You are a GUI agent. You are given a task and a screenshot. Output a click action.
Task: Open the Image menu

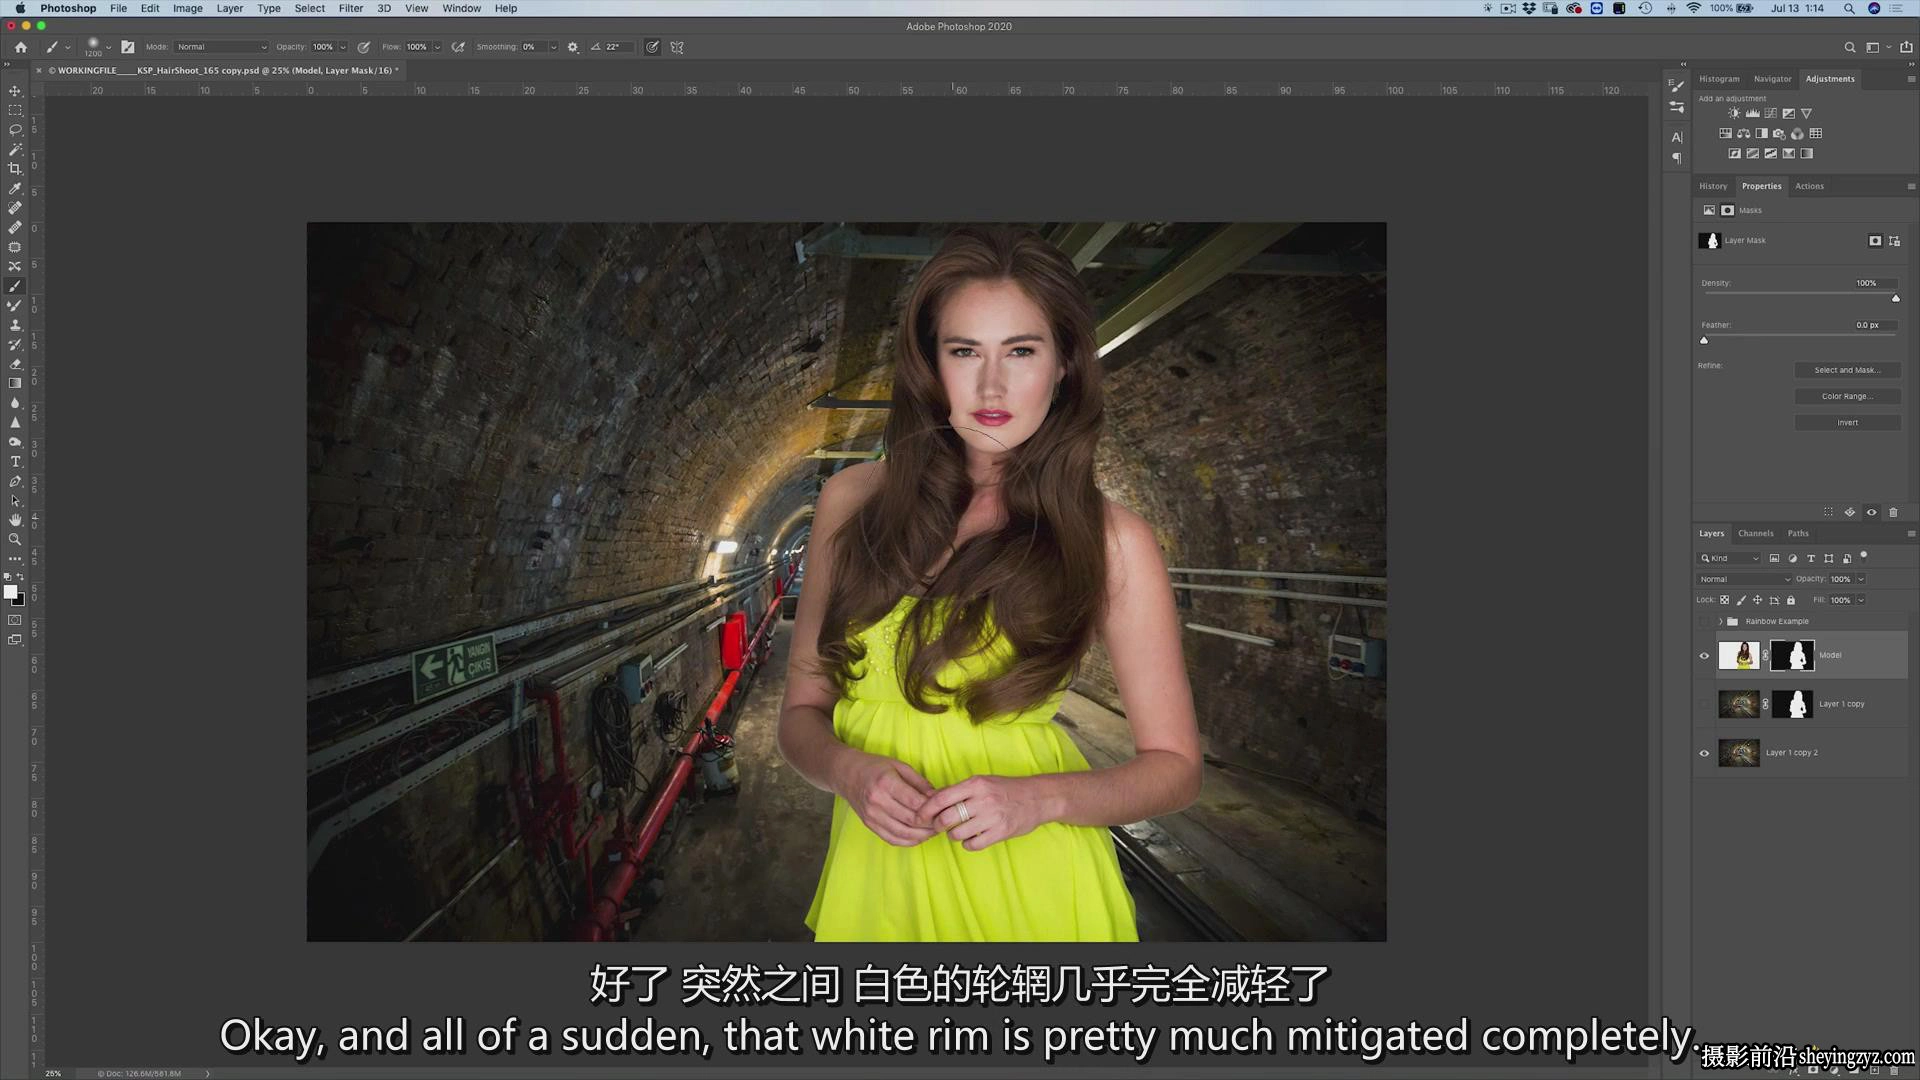coord(188,8)
